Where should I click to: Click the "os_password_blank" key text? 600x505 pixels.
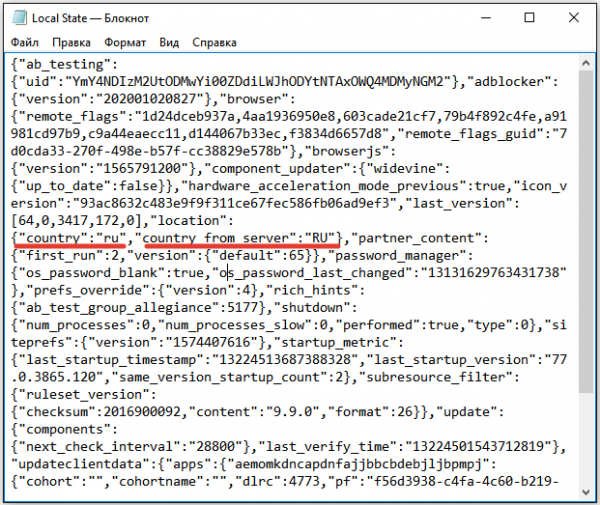92,273
